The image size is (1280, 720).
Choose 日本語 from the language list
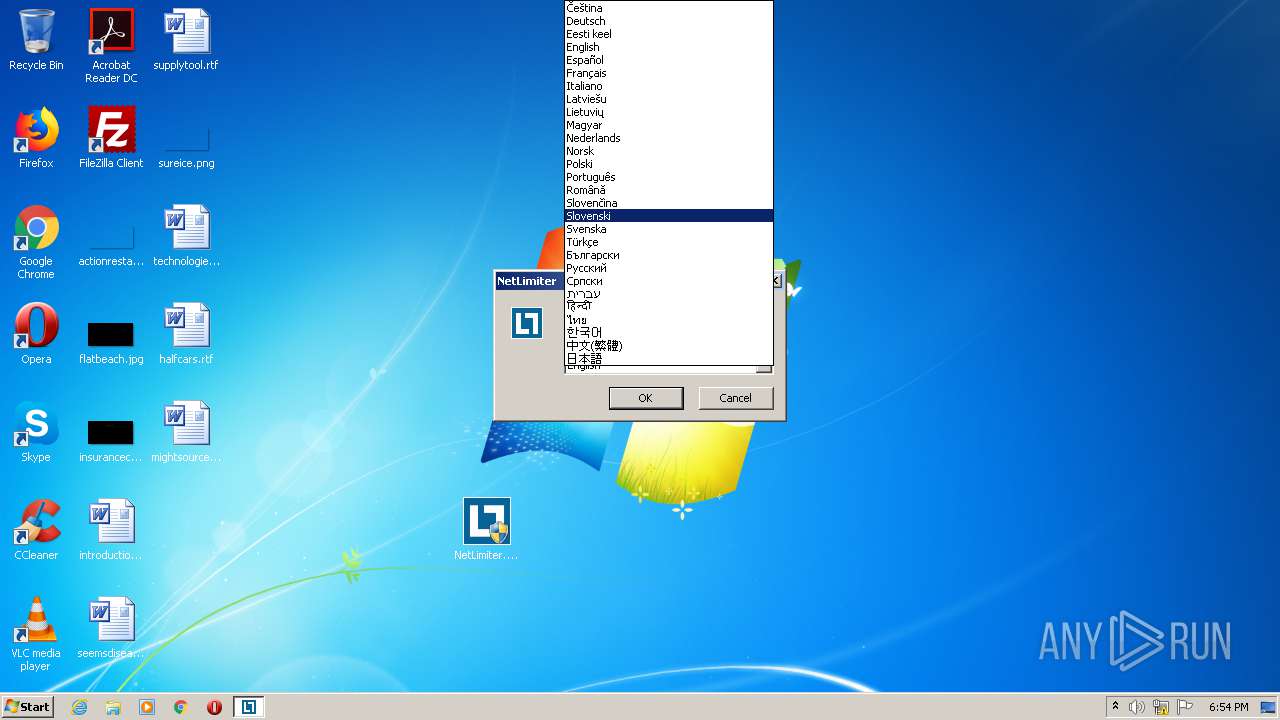[x=669, y=358]
